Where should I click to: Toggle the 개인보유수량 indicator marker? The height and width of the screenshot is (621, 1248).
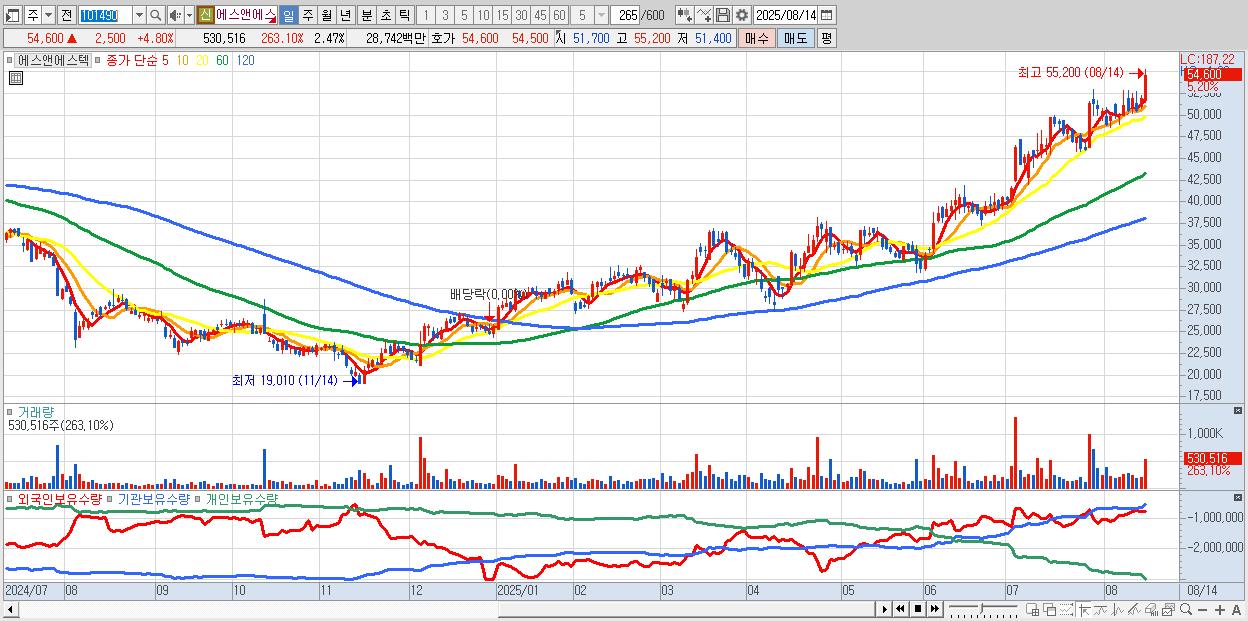click(x=199, y=498)
